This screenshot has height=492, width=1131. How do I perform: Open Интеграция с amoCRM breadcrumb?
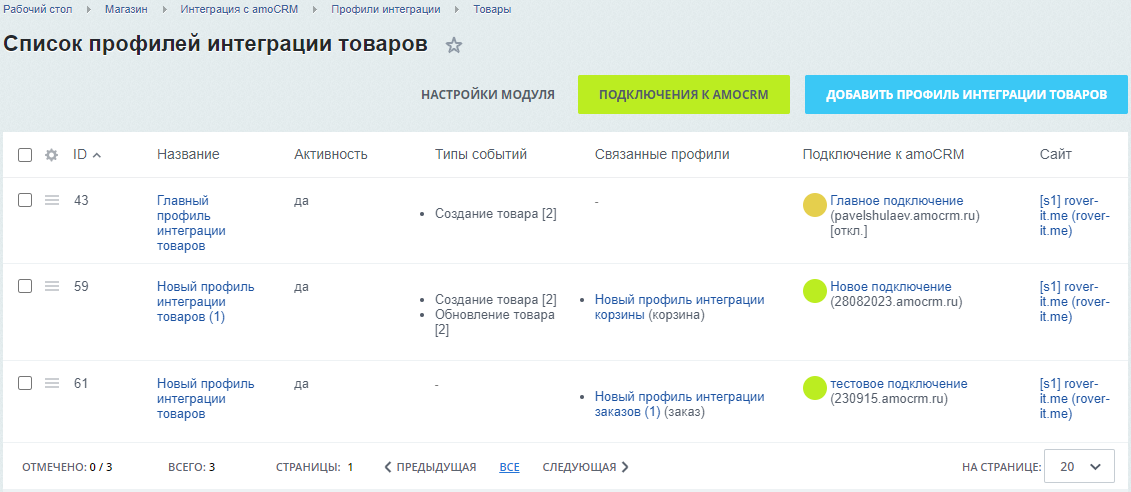(240, 9)
